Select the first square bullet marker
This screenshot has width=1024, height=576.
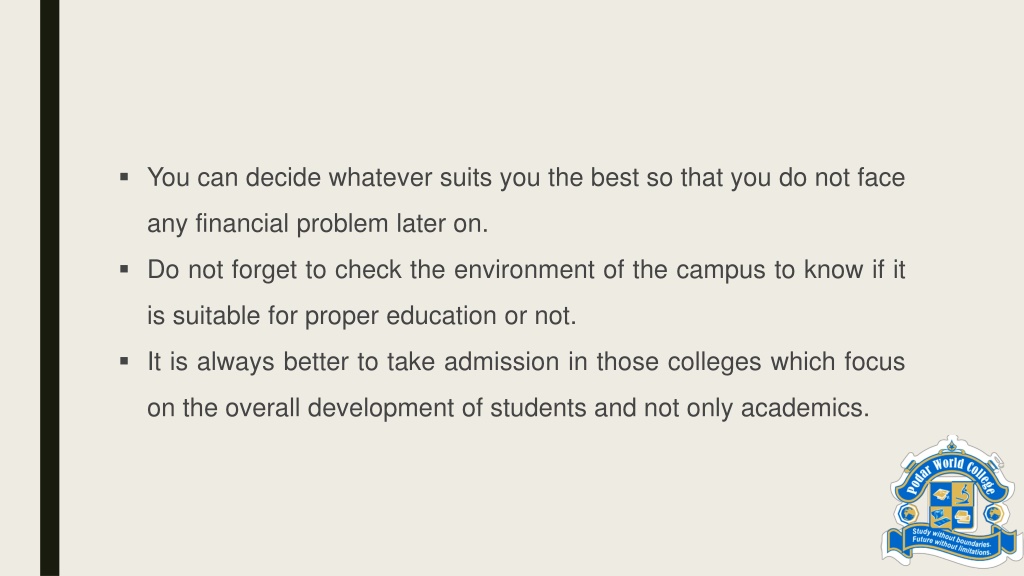(124, 177)
